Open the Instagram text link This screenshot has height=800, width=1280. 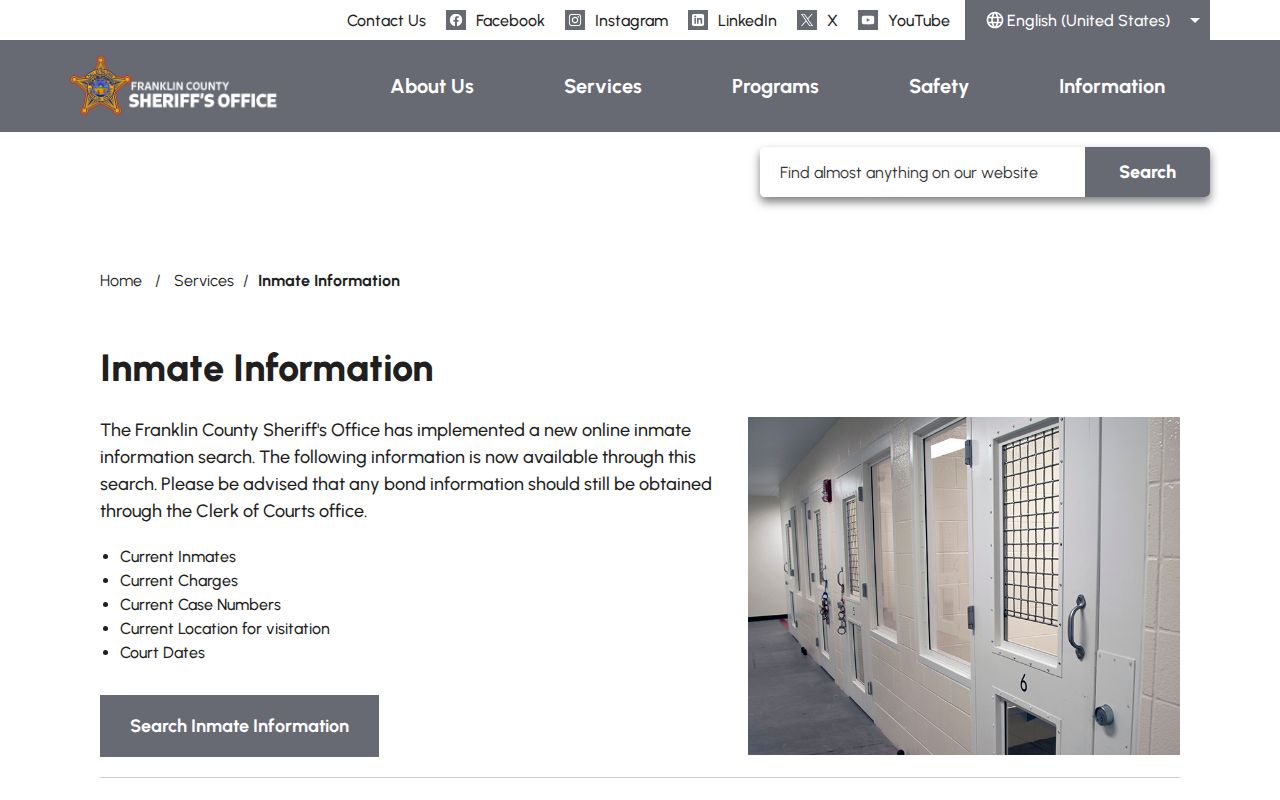tap(631, 20)
